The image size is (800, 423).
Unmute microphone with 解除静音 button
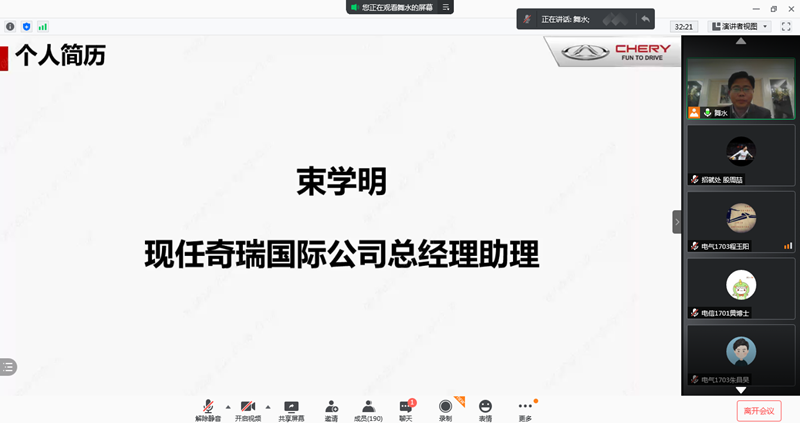point(208,408)
